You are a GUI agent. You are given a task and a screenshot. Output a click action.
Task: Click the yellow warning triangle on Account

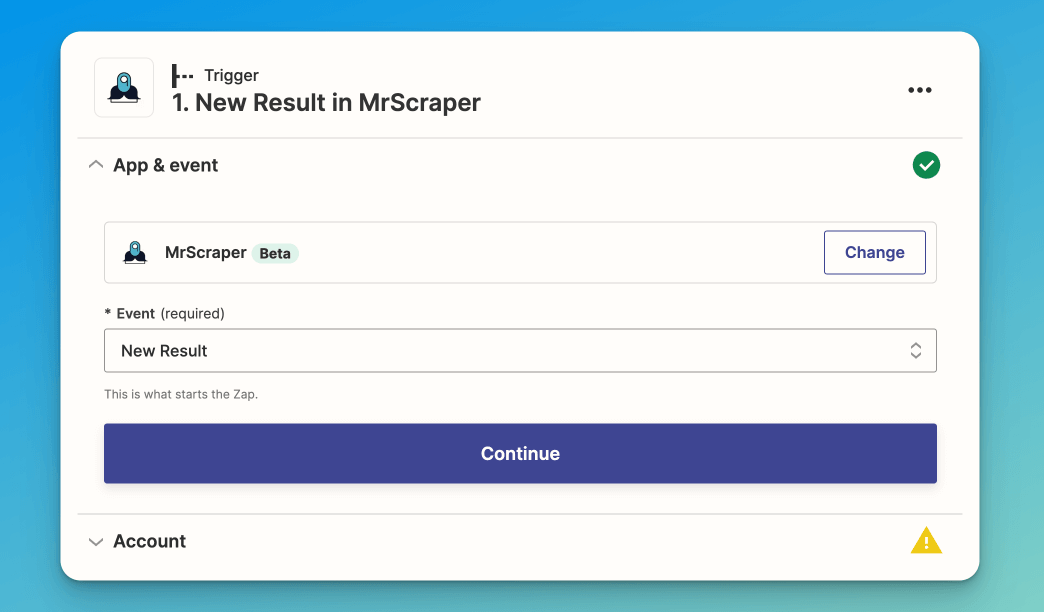tap(926, 540)
